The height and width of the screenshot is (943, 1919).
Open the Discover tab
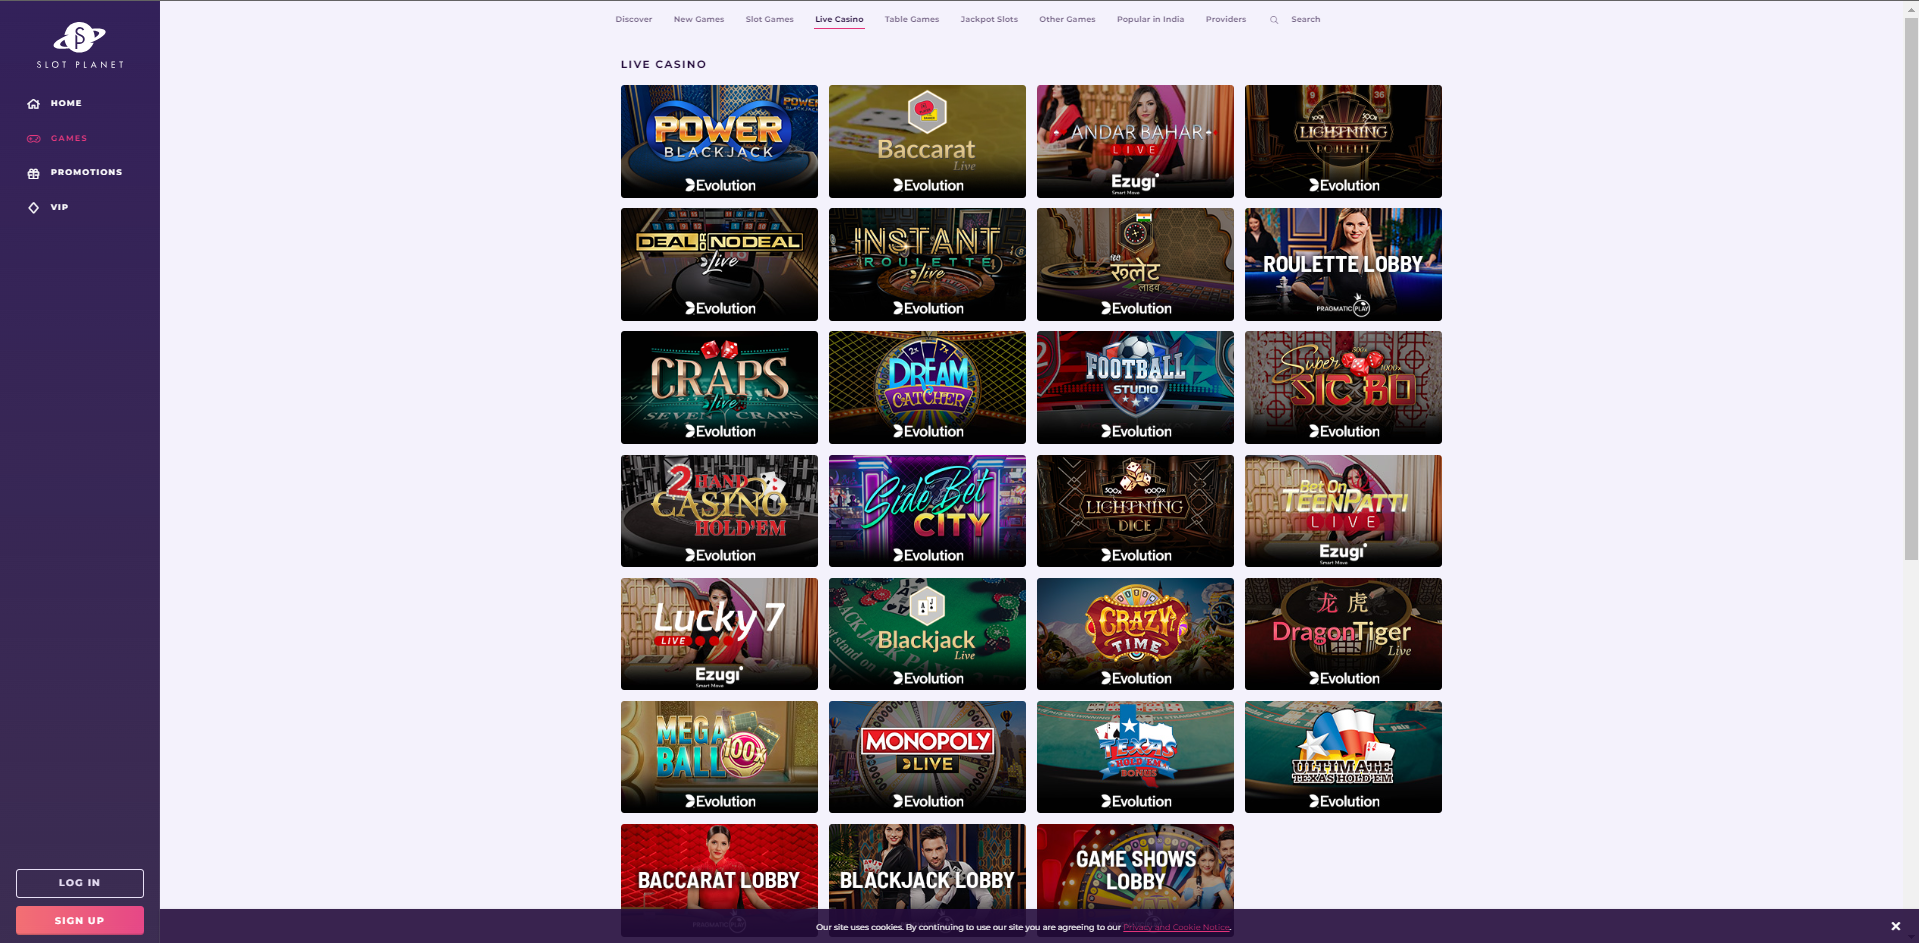coord(634,19)
